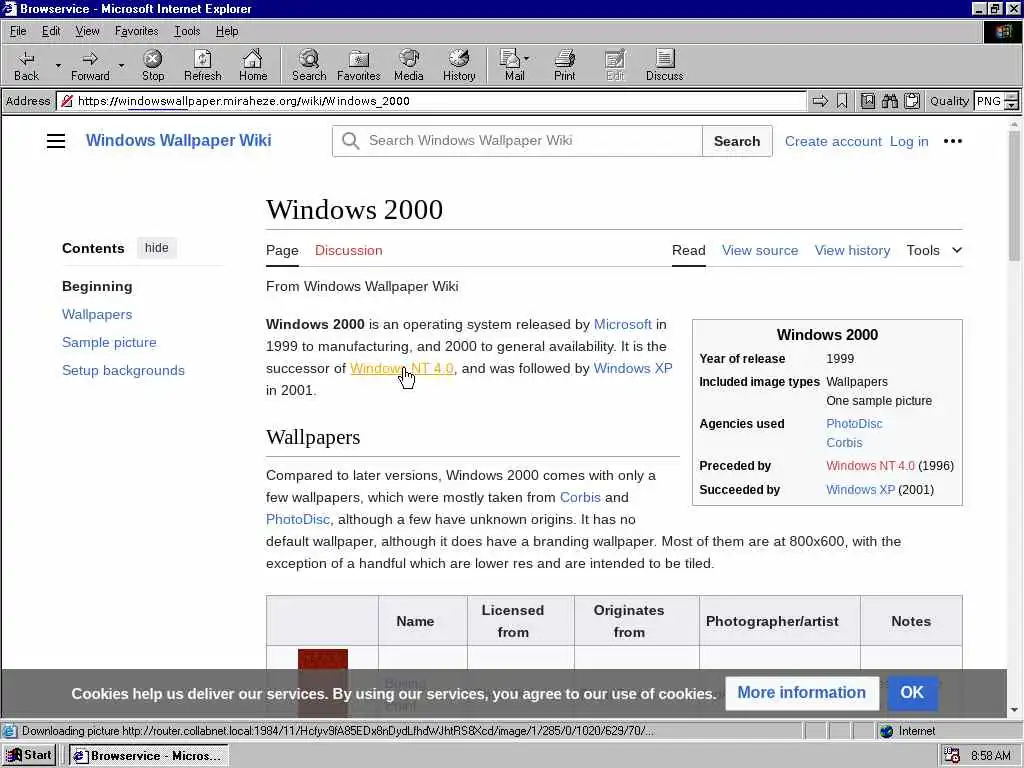
Task: Click the clipboard icon in address row
Action: [x=912, y=101]
